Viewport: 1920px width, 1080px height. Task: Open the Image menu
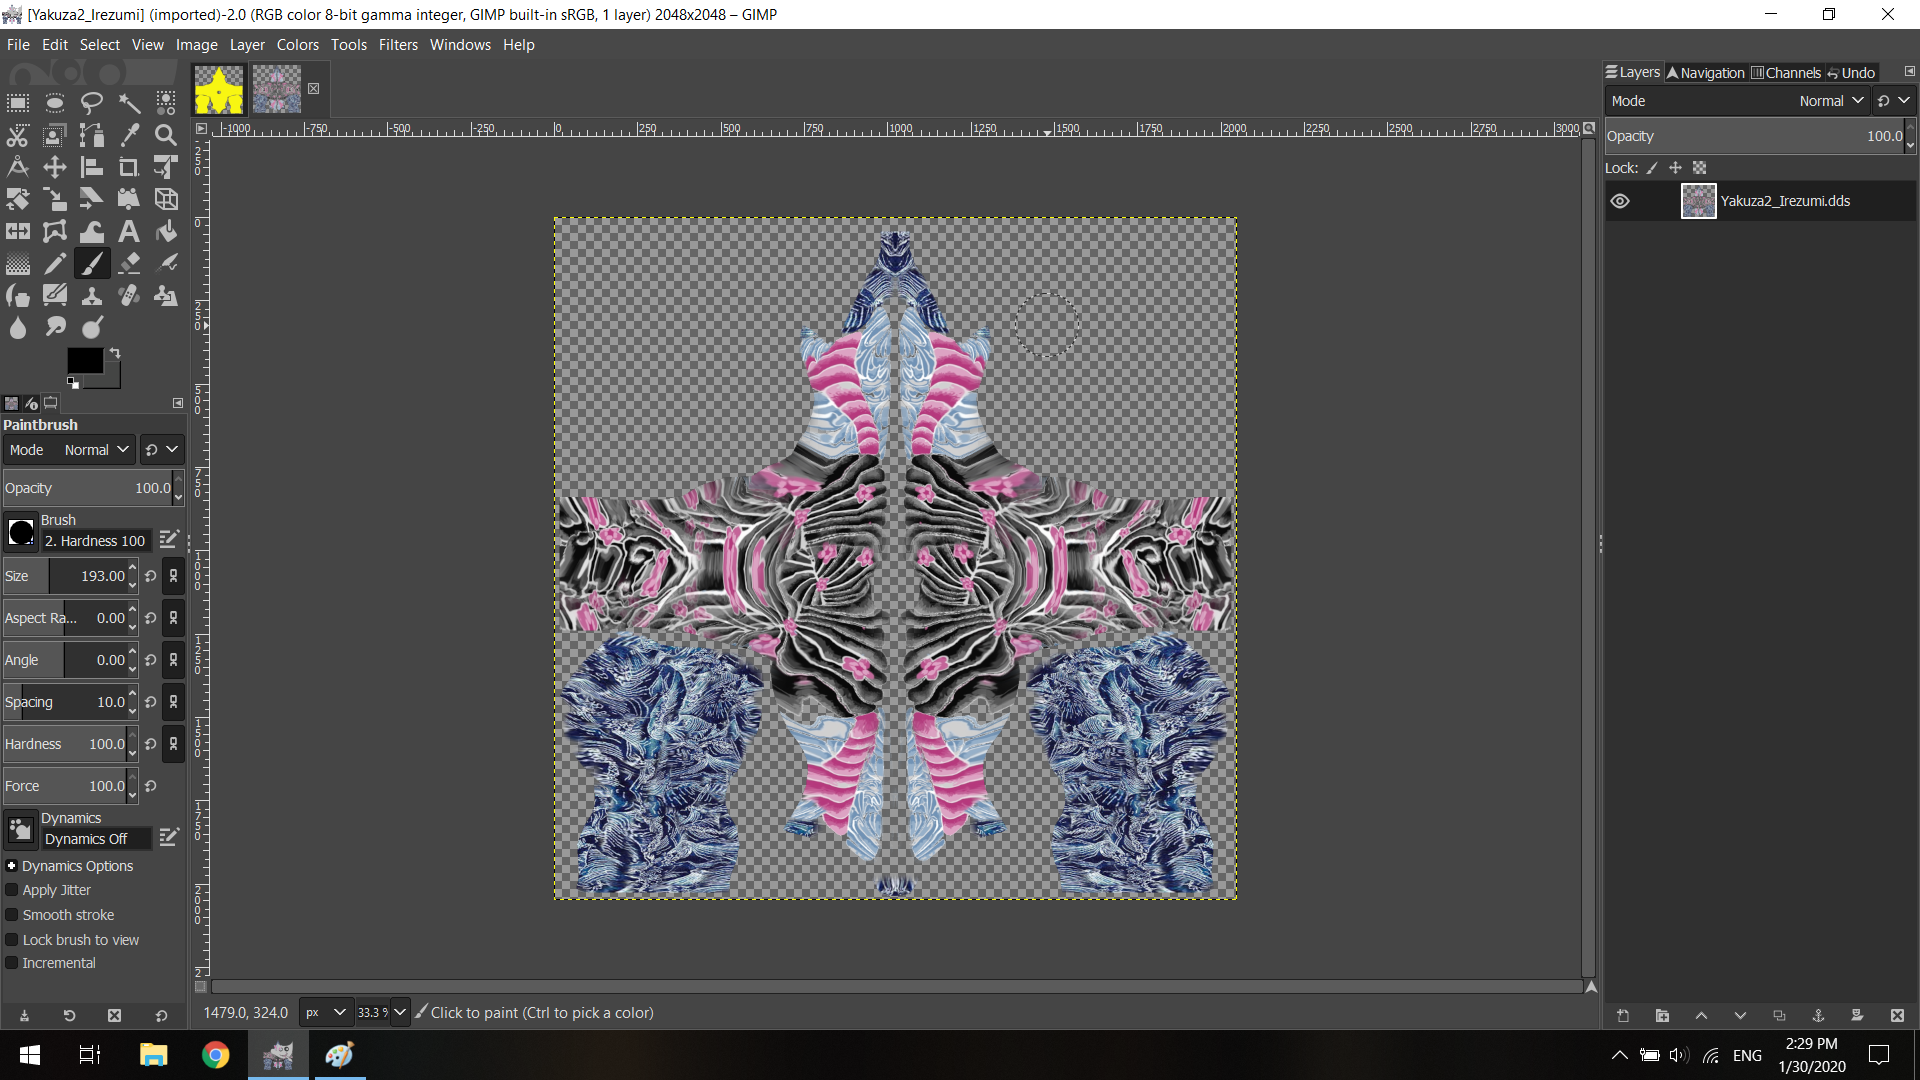(x=197, y=45)
